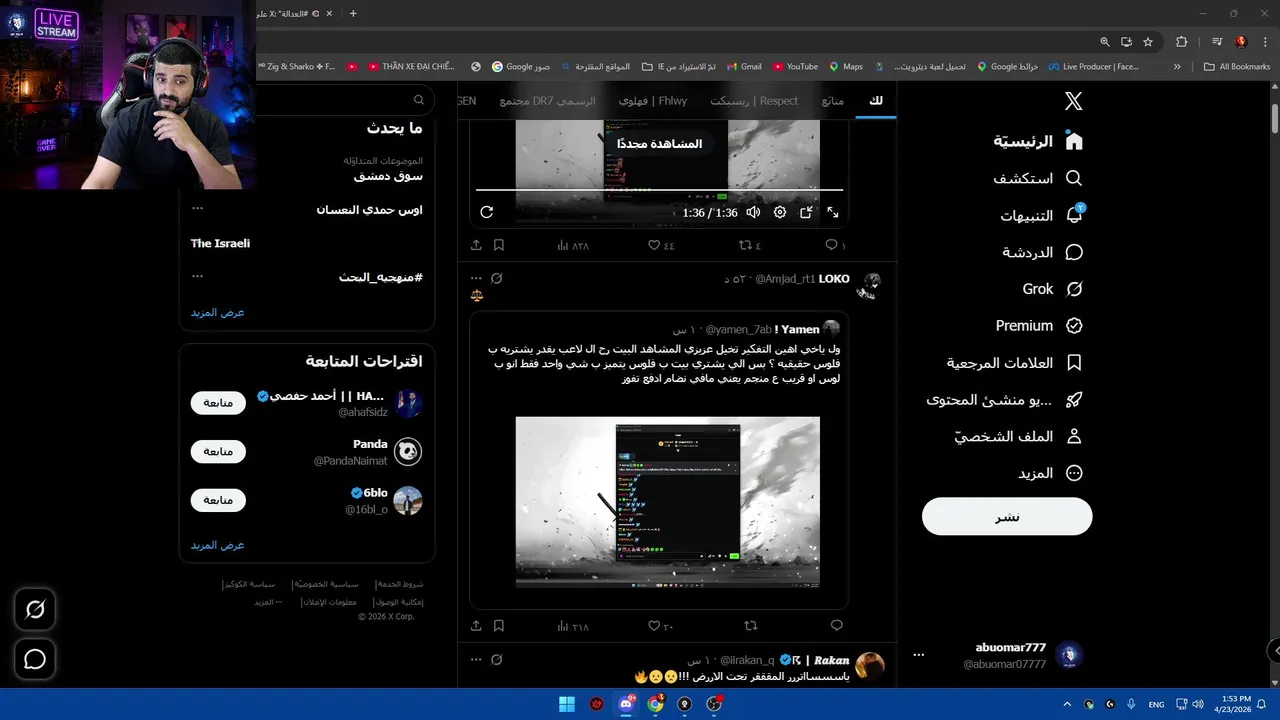Image resolution: width=1280 pixels, height=720 pixels.
Task: Follow أحمد حفصي (@ahafsidz)
Action: (218, 403)
